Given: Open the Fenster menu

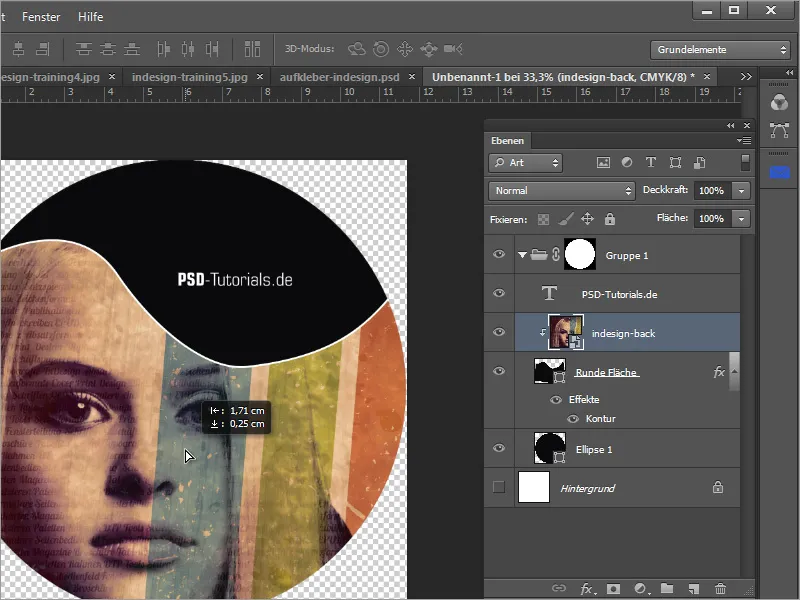Looking at the screenshot, I should (x=41, y=17).
